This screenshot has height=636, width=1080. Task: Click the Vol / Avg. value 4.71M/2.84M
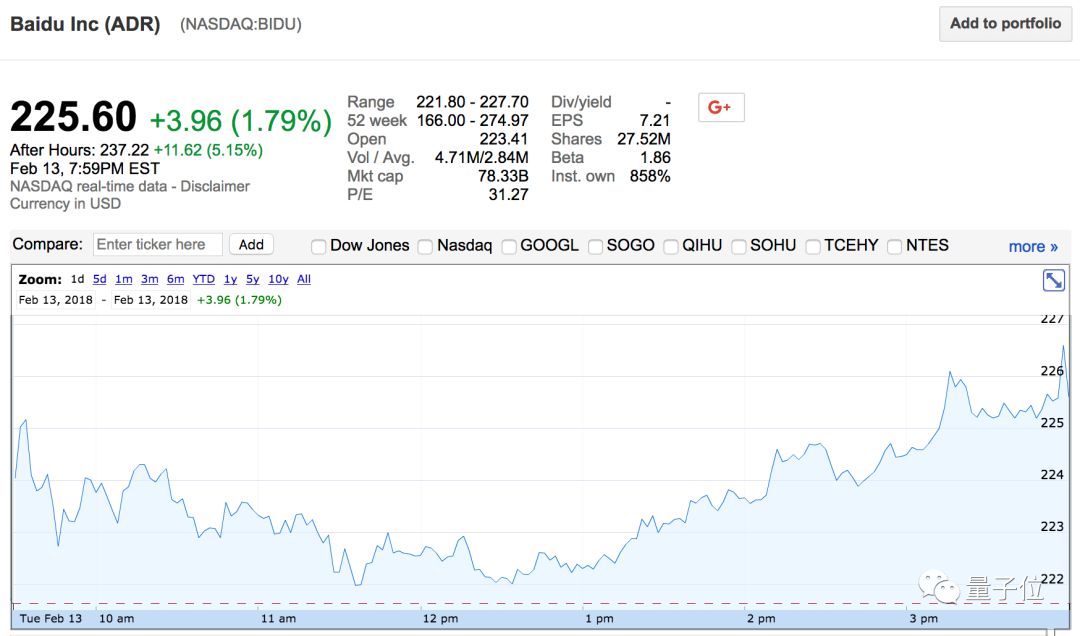[x=481, y=158]
